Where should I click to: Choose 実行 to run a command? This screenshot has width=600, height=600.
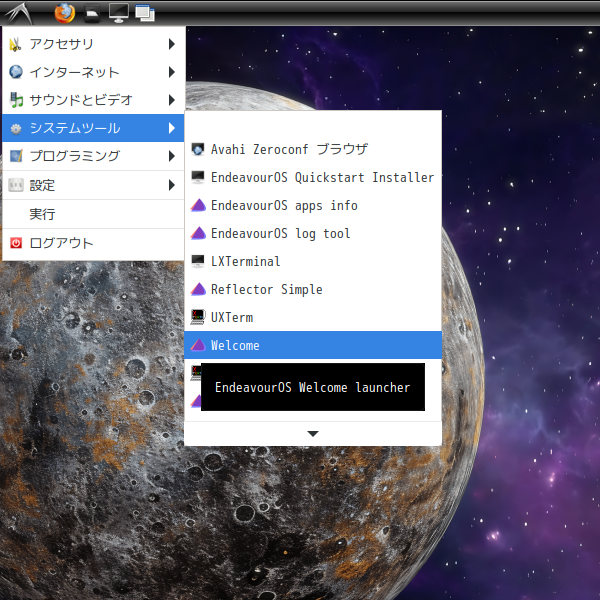click(93, 214)
